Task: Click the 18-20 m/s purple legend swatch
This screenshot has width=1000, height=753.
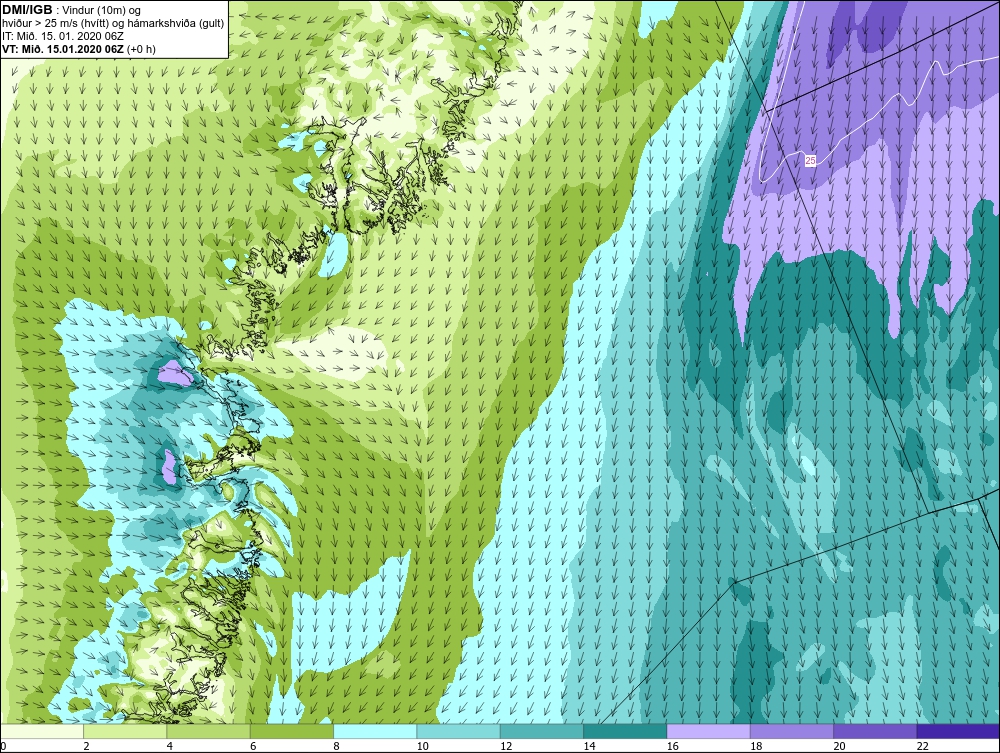Action: [x=792, y=731]
